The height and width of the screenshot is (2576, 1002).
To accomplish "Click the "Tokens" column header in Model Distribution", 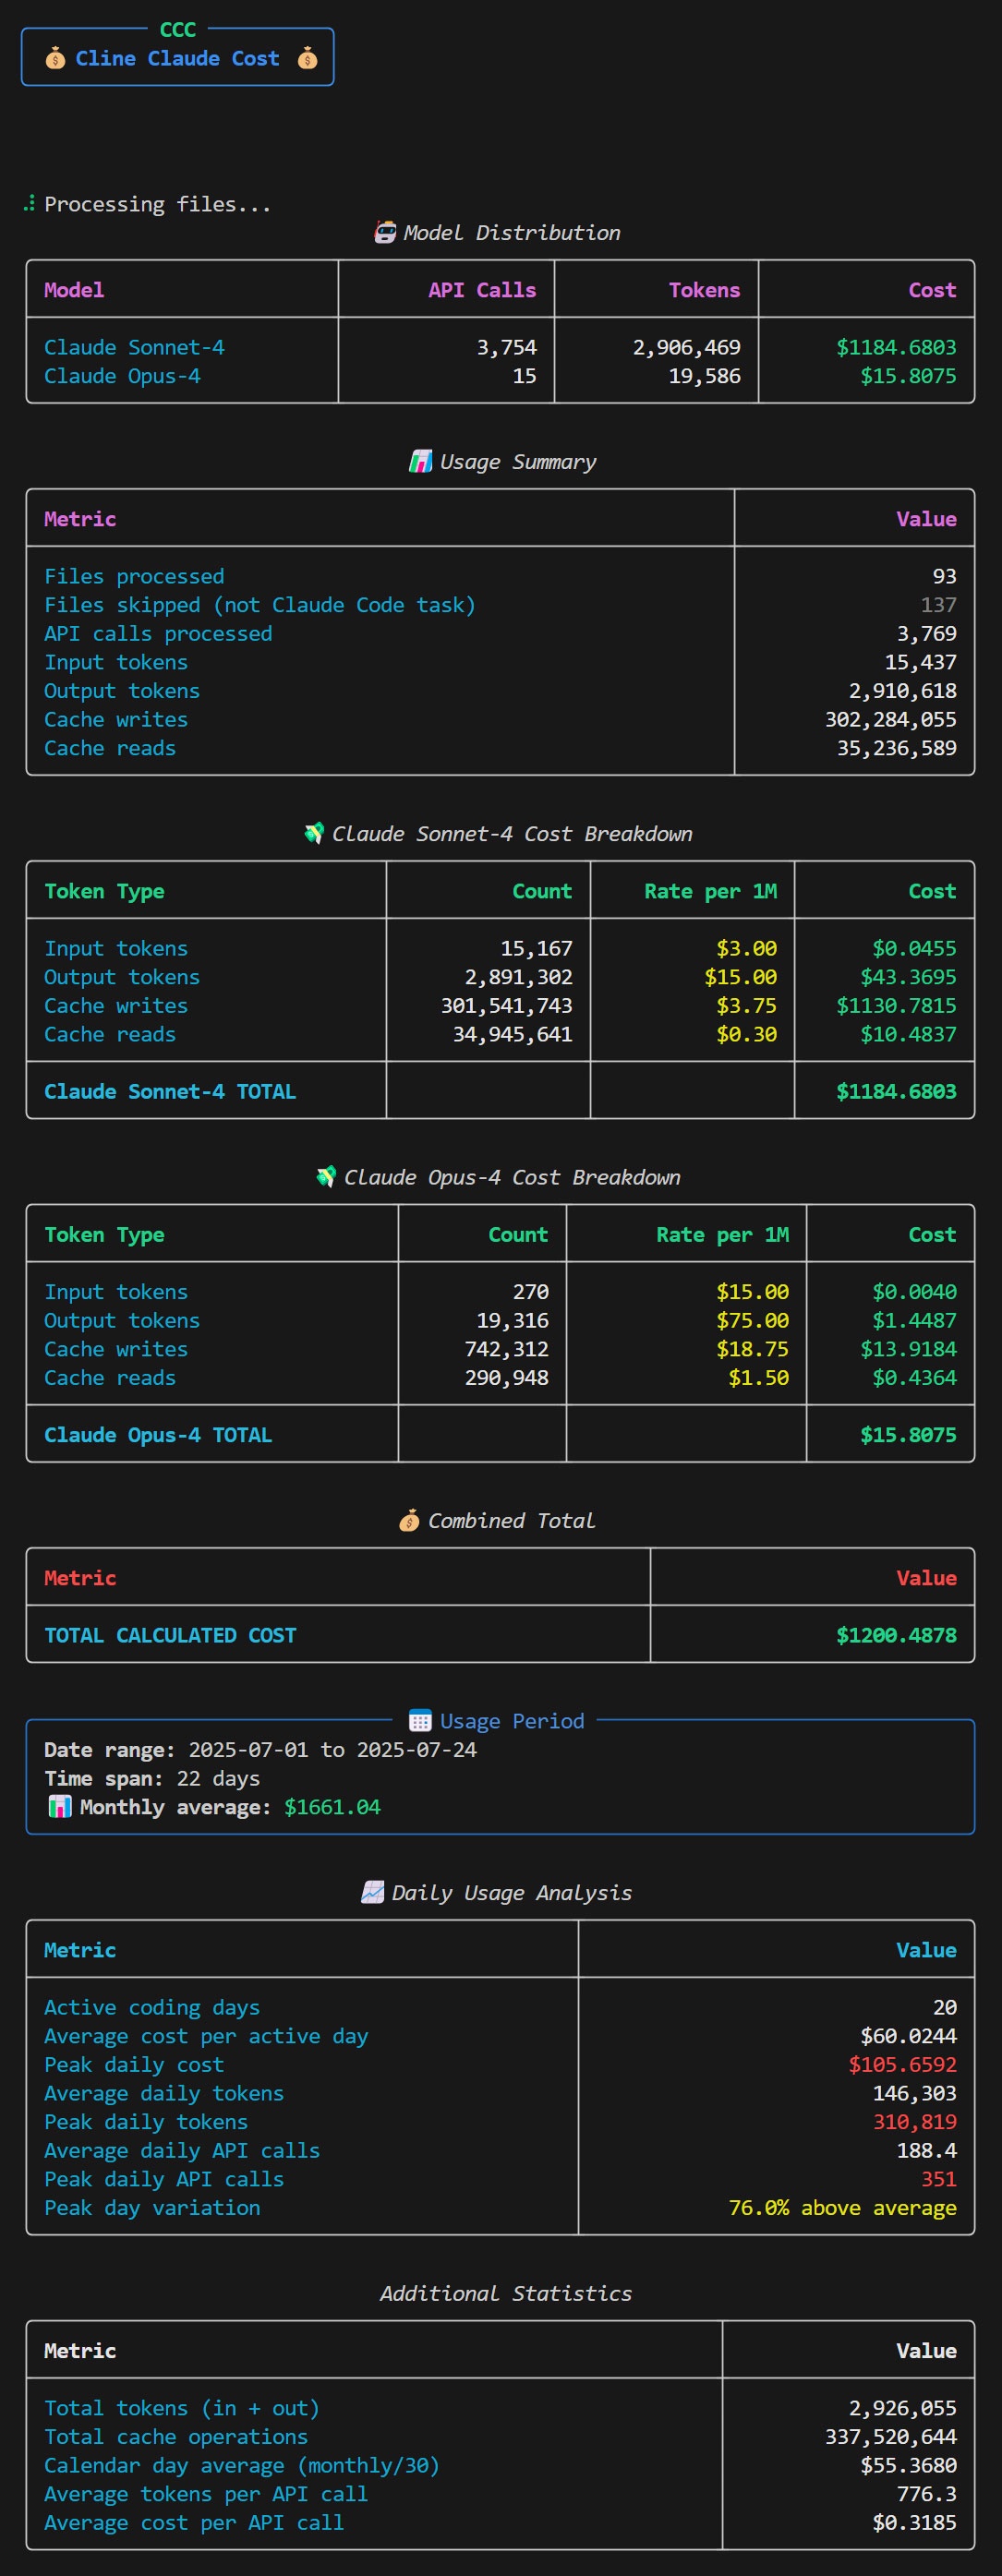I will (x=704, y=290).
